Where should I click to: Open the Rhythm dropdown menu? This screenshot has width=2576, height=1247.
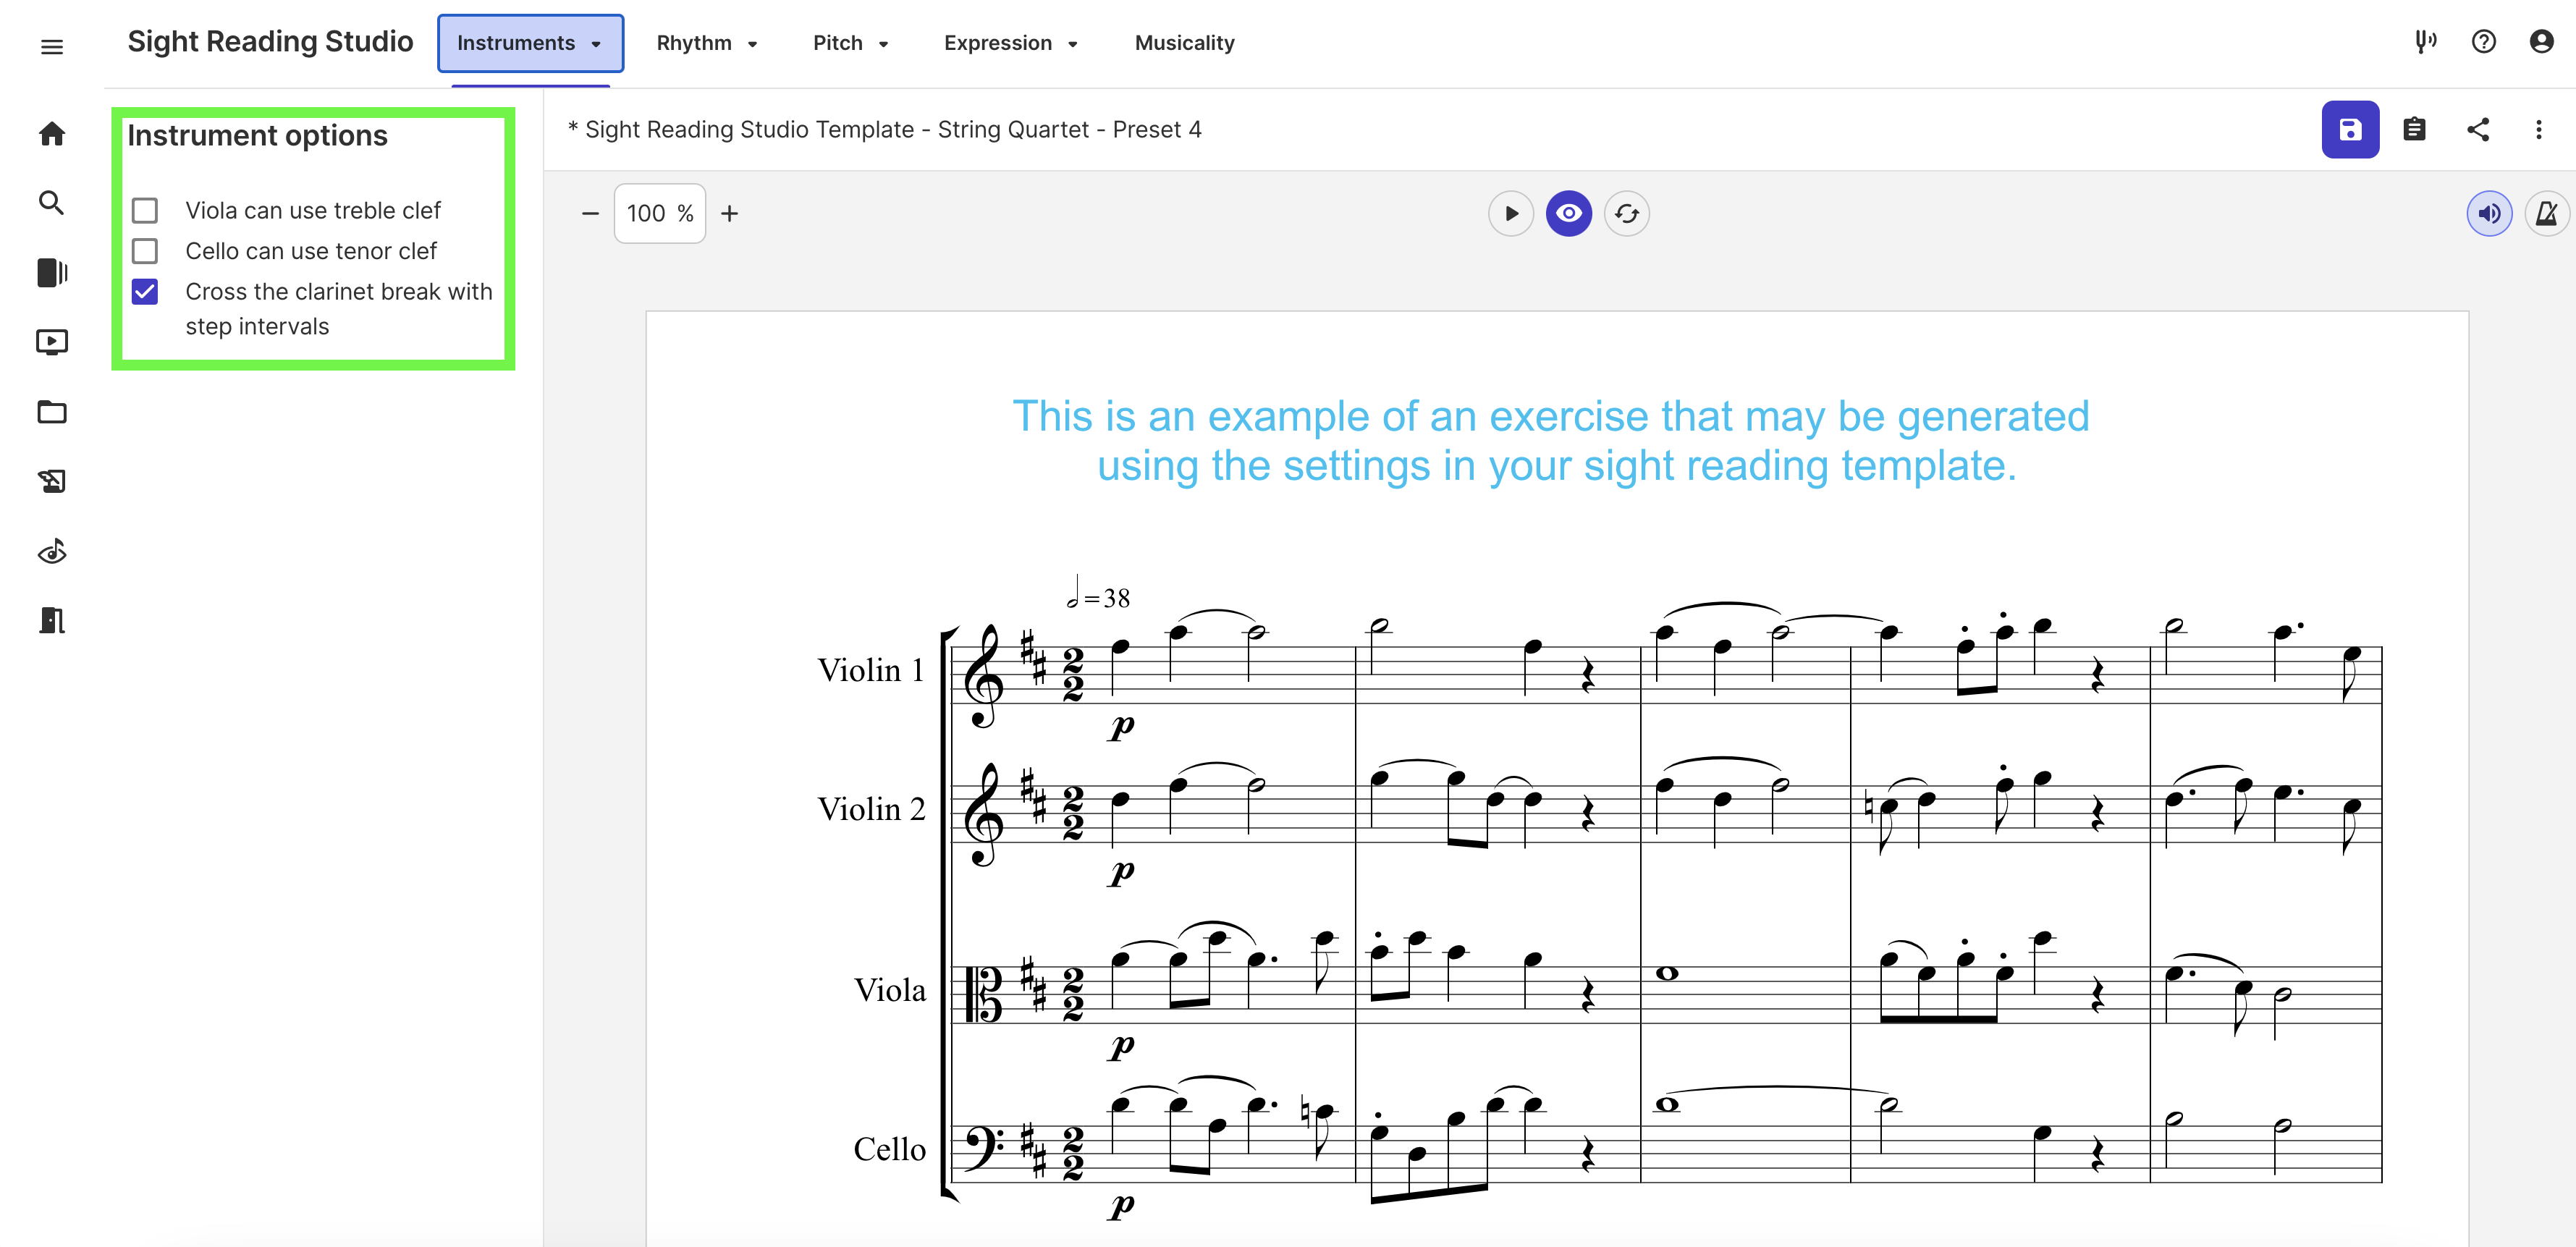click(x=707, y=43)
